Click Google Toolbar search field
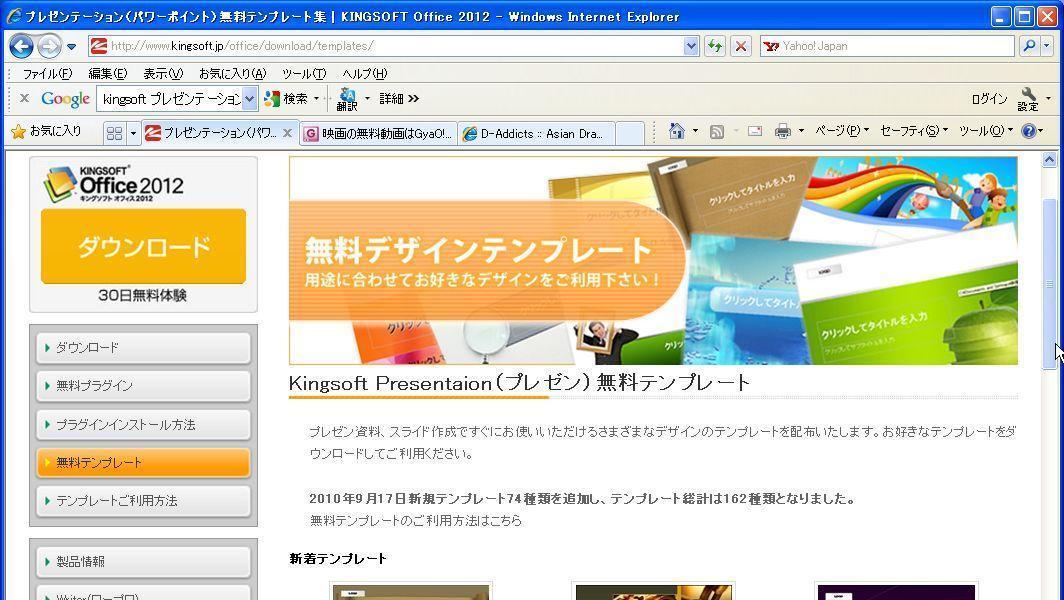Image resolution: width=1064 pixels, height=600 pixels. [x=170, y=99]
